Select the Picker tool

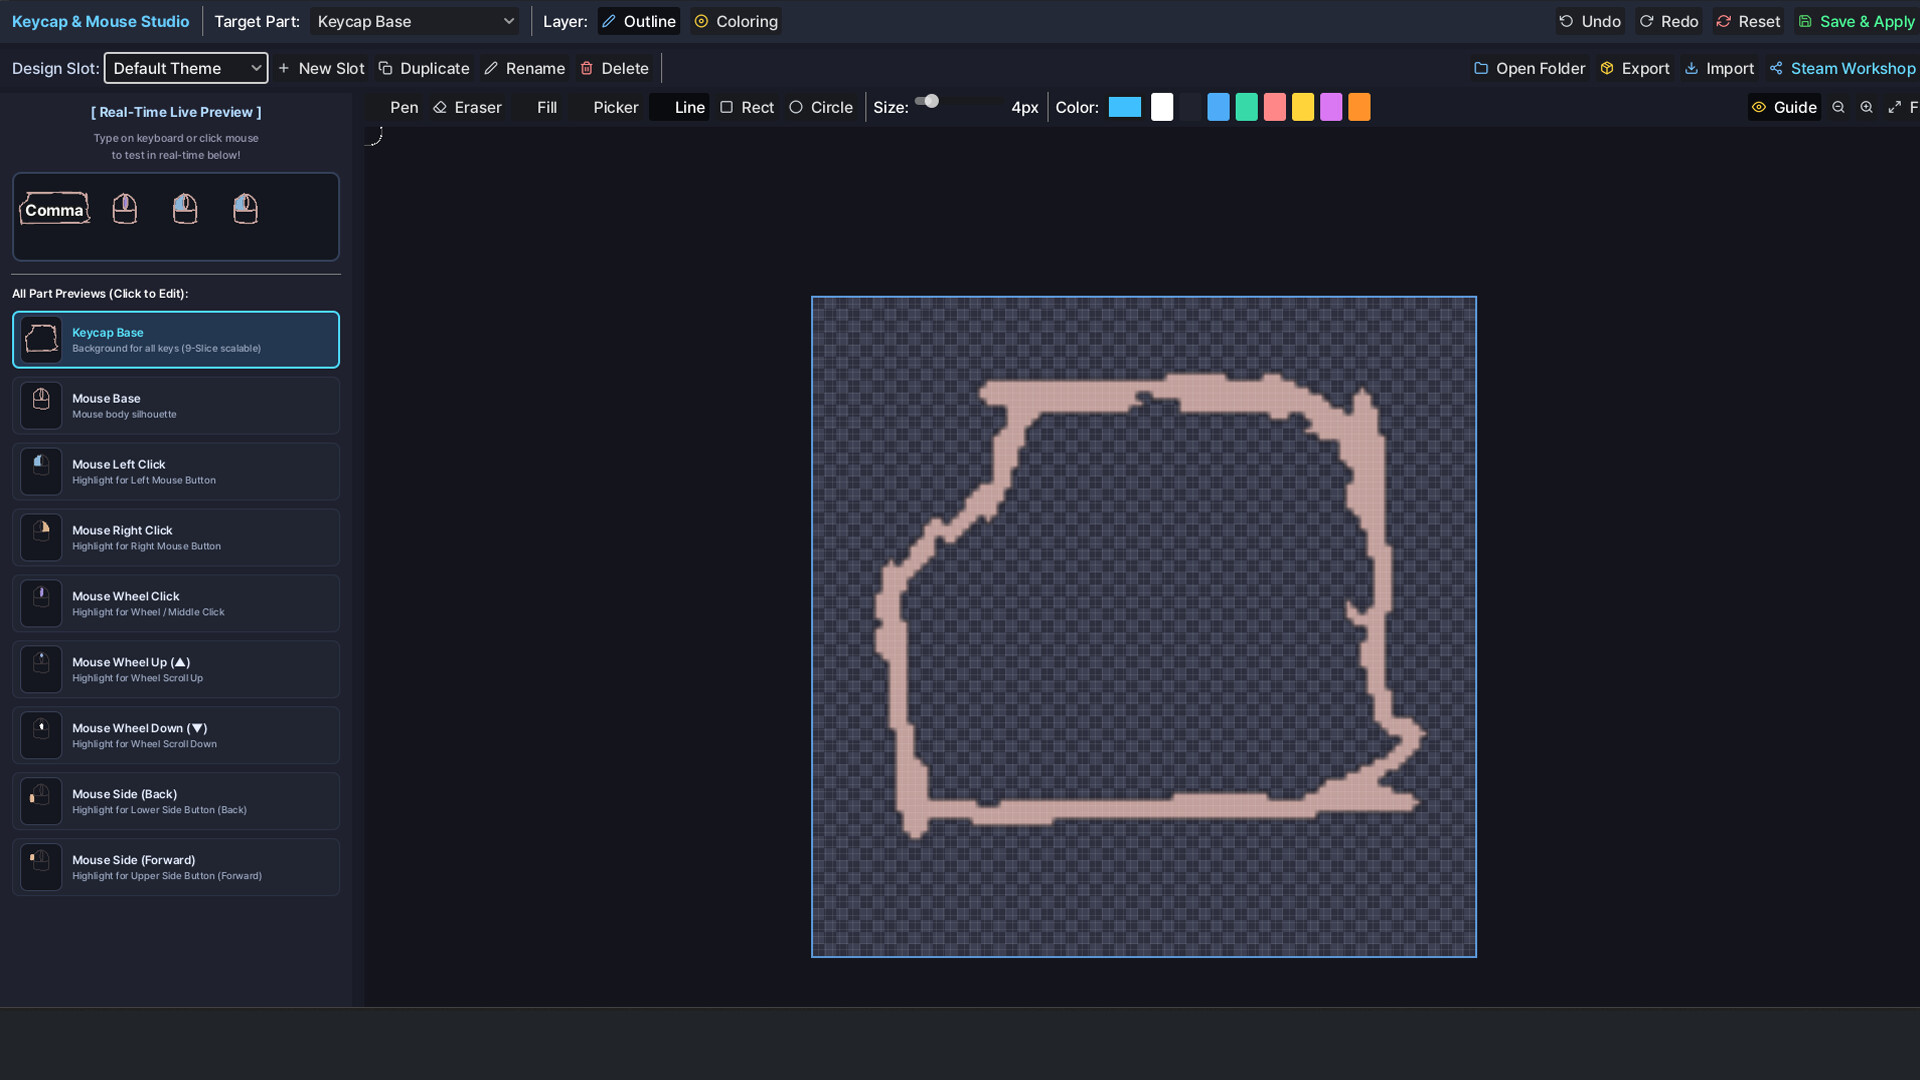[x=606, y=107]
